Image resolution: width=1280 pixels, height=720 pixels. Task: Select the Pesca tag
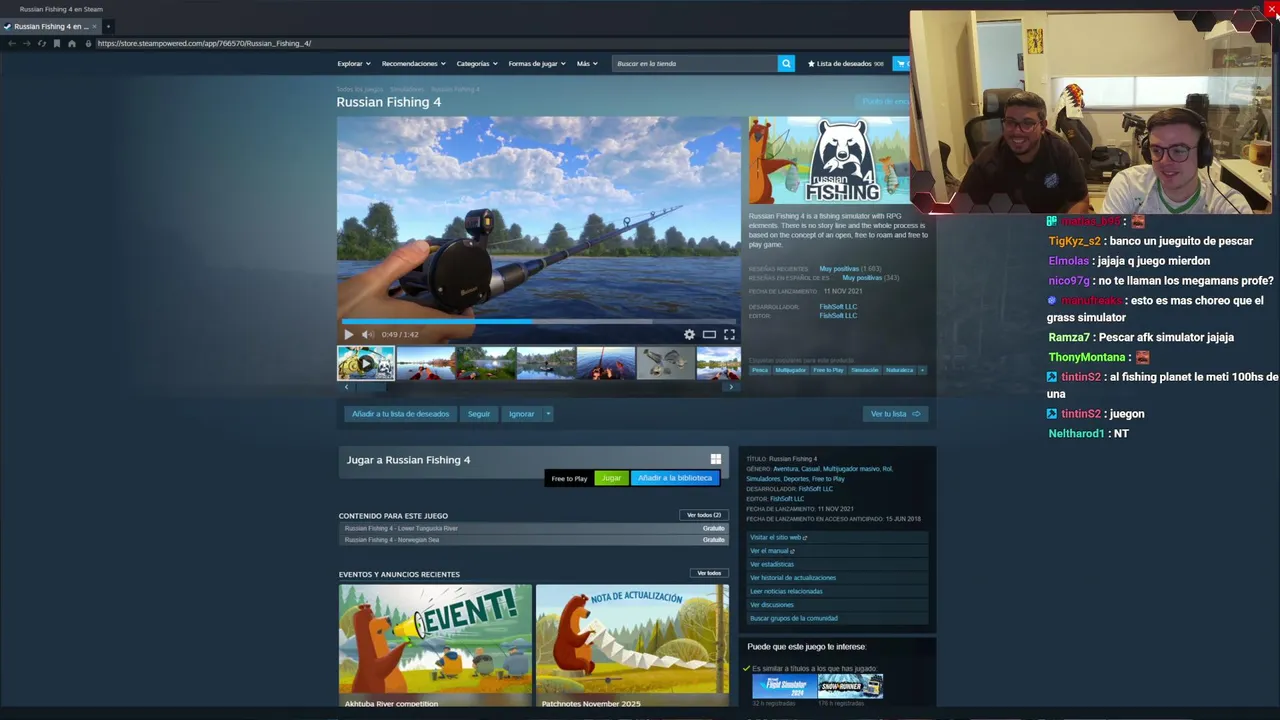pos(760,370)
